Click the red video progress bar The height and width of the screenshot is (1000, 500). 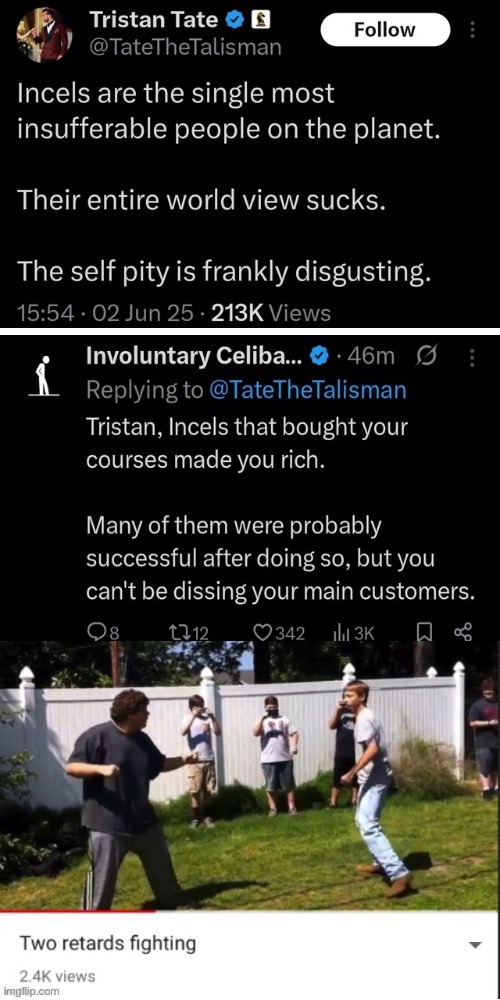click(x=78, y=911)
